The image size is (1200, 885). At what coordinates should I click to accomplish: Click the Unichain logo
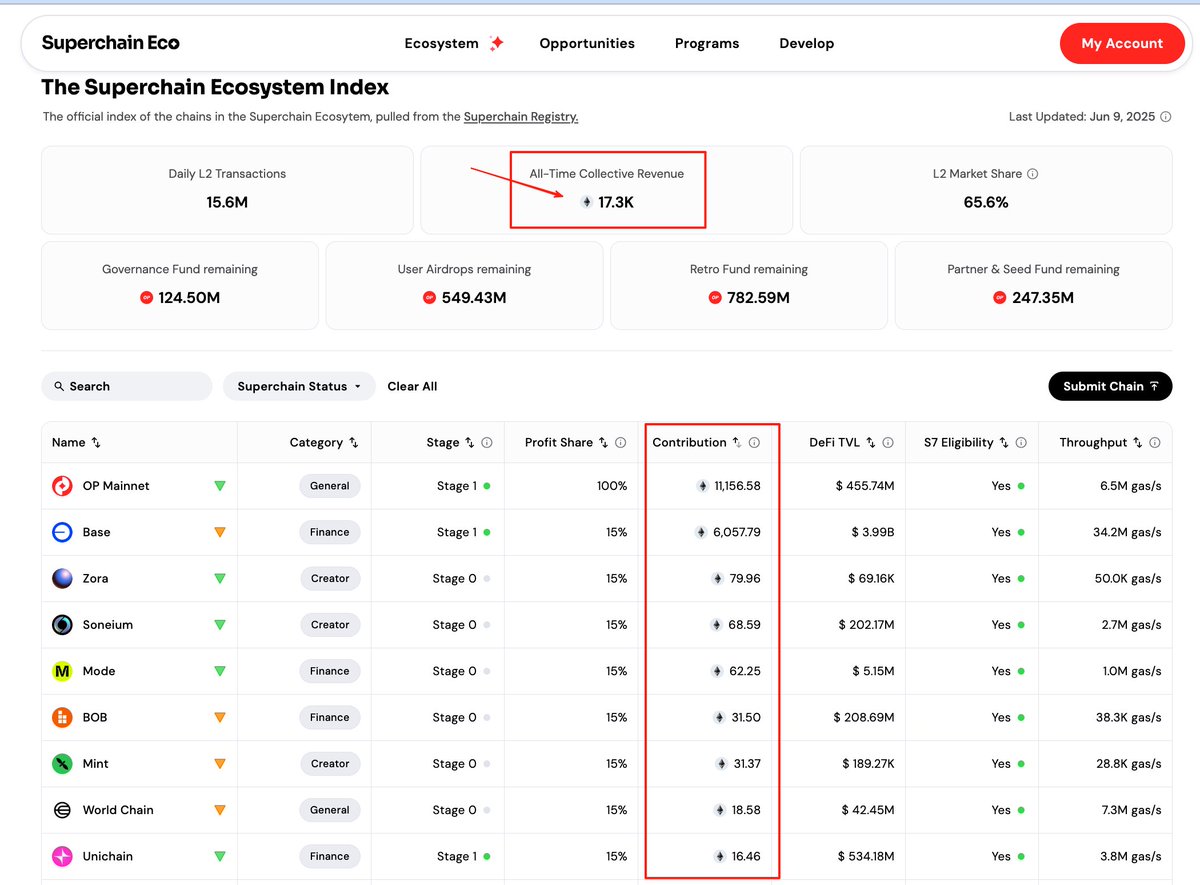62,856
